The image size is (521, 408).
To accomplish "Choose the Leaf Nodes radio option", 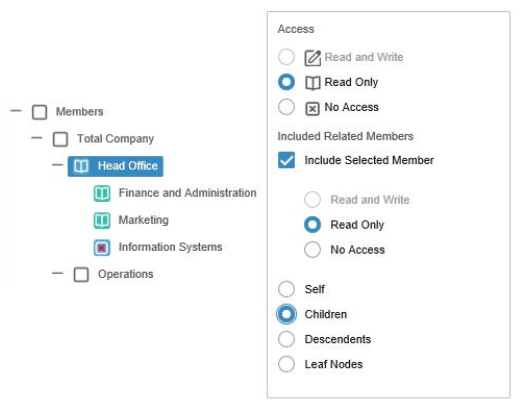I will (286, 364).
